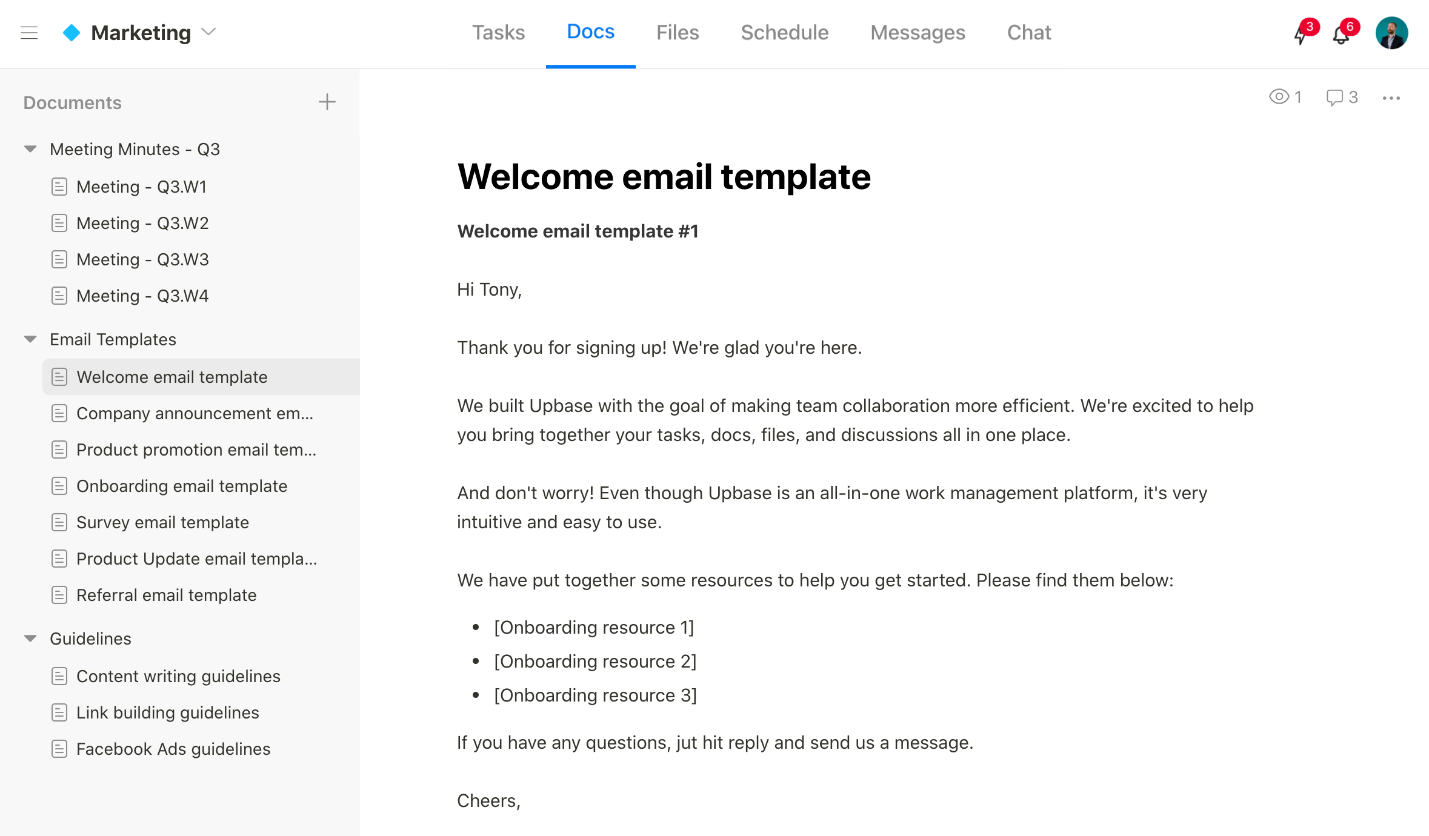This screenshot has width=1429, height=836.
Task: Open the three-dot more options menu
Action: 1391,98
